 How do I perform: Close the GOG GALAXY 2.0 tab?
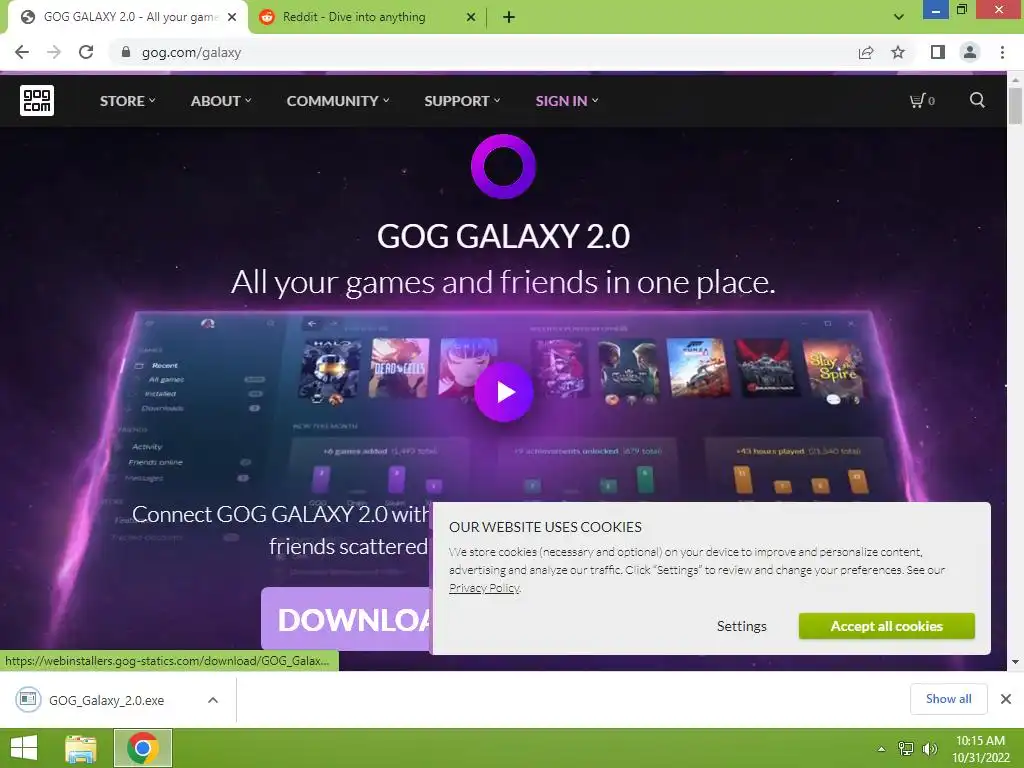(232, 17)
